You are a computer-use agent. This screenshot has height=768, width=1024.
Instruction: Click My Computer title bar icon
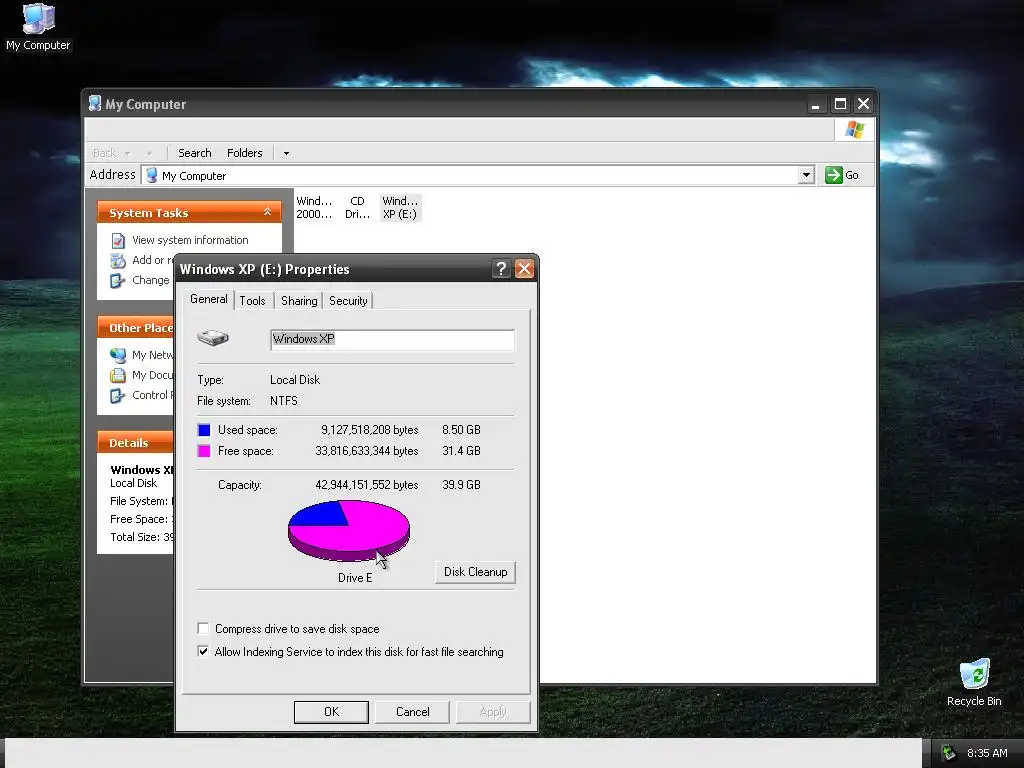pos(95,104)
